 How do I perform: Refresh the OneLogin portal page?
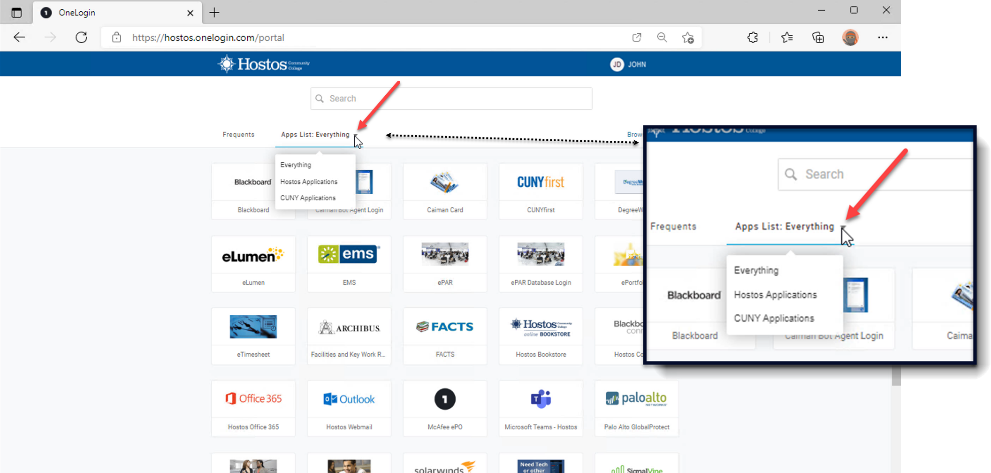pos(81,37)
